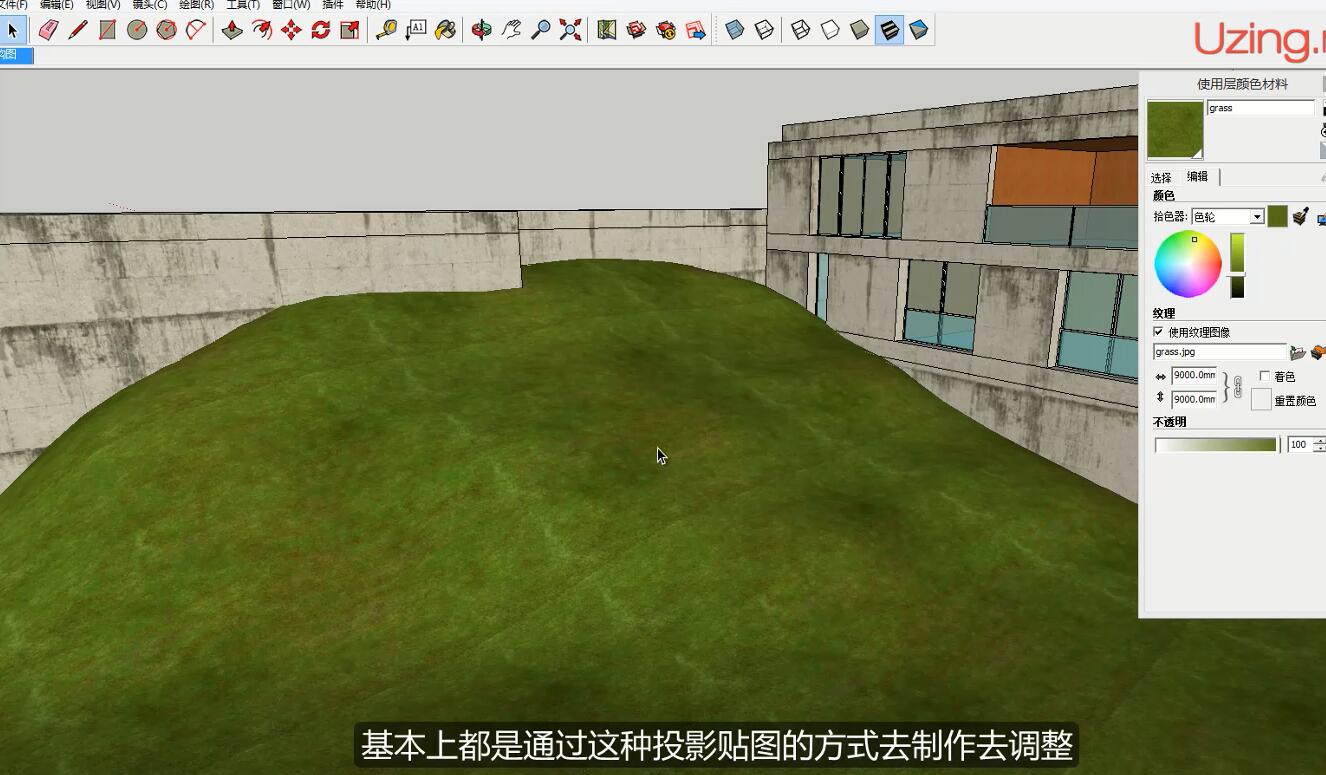This screenshot has height=775, width=1326.
Task: Open the 拾色器 color picker dropdown
Action: click(1256, 217)
